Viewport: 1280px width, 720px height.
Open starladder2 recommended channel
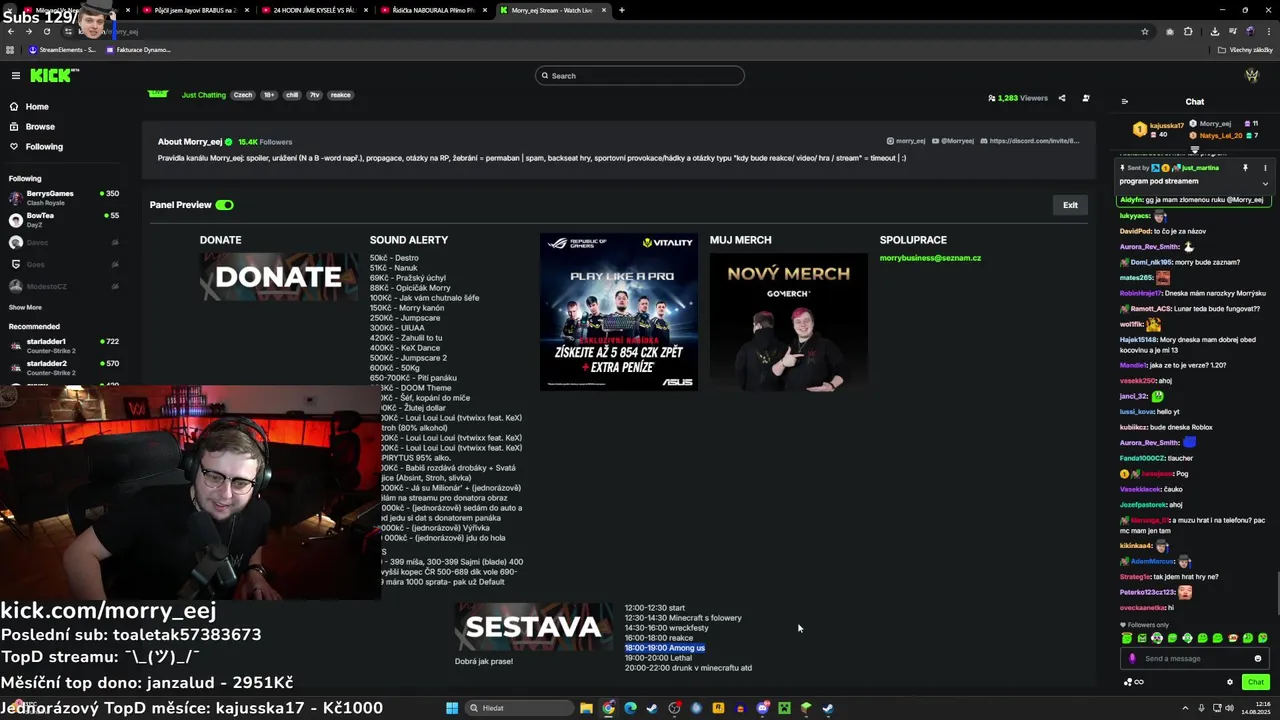pyautogui.click(x=64, y=366)
